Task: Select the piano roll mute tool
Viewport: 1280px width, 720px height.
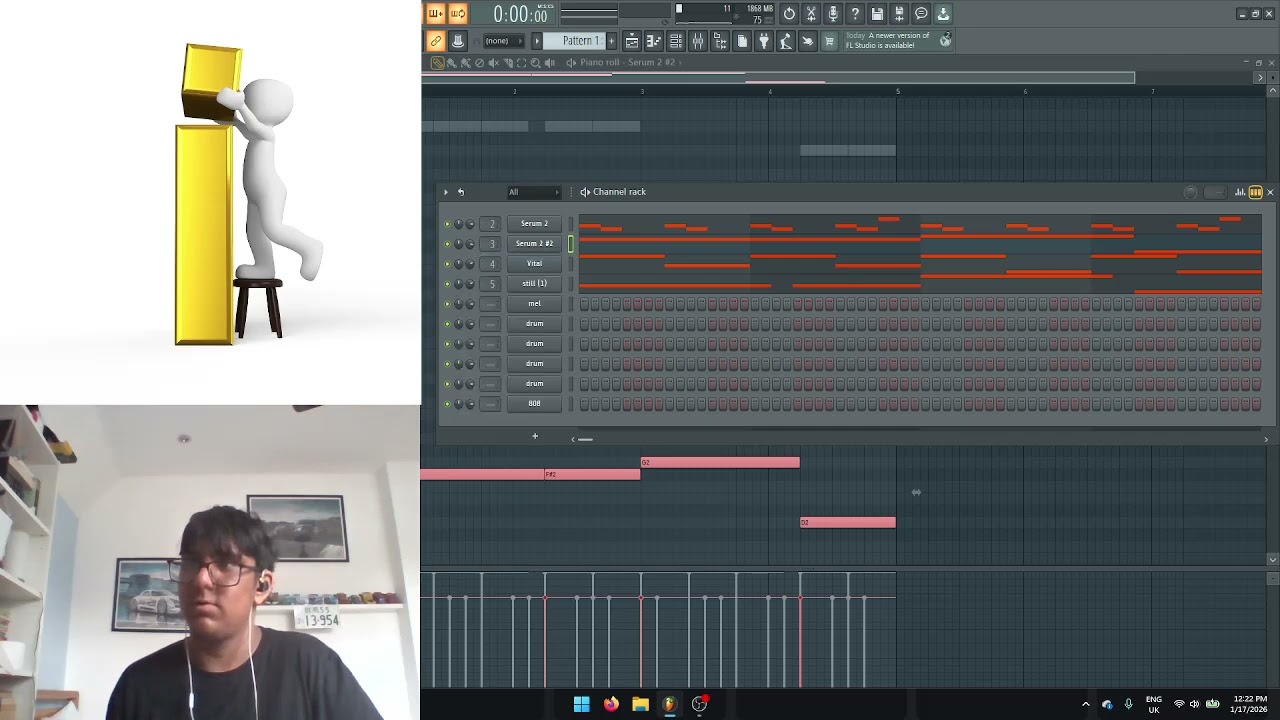Action: (x=493, y=63)
